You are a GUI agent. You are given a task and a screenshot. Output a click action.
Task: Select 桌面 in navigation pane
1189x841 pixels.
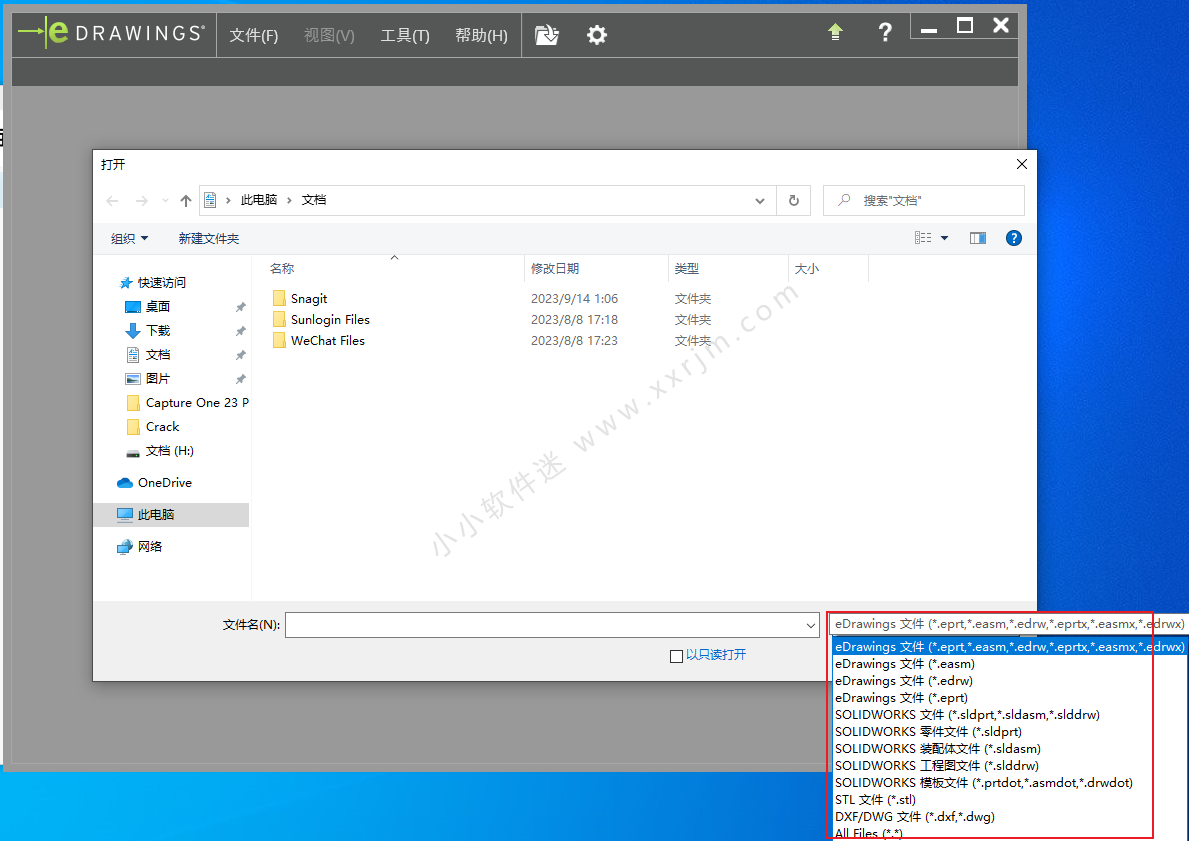pyautogui.click(x=148, y=306)
